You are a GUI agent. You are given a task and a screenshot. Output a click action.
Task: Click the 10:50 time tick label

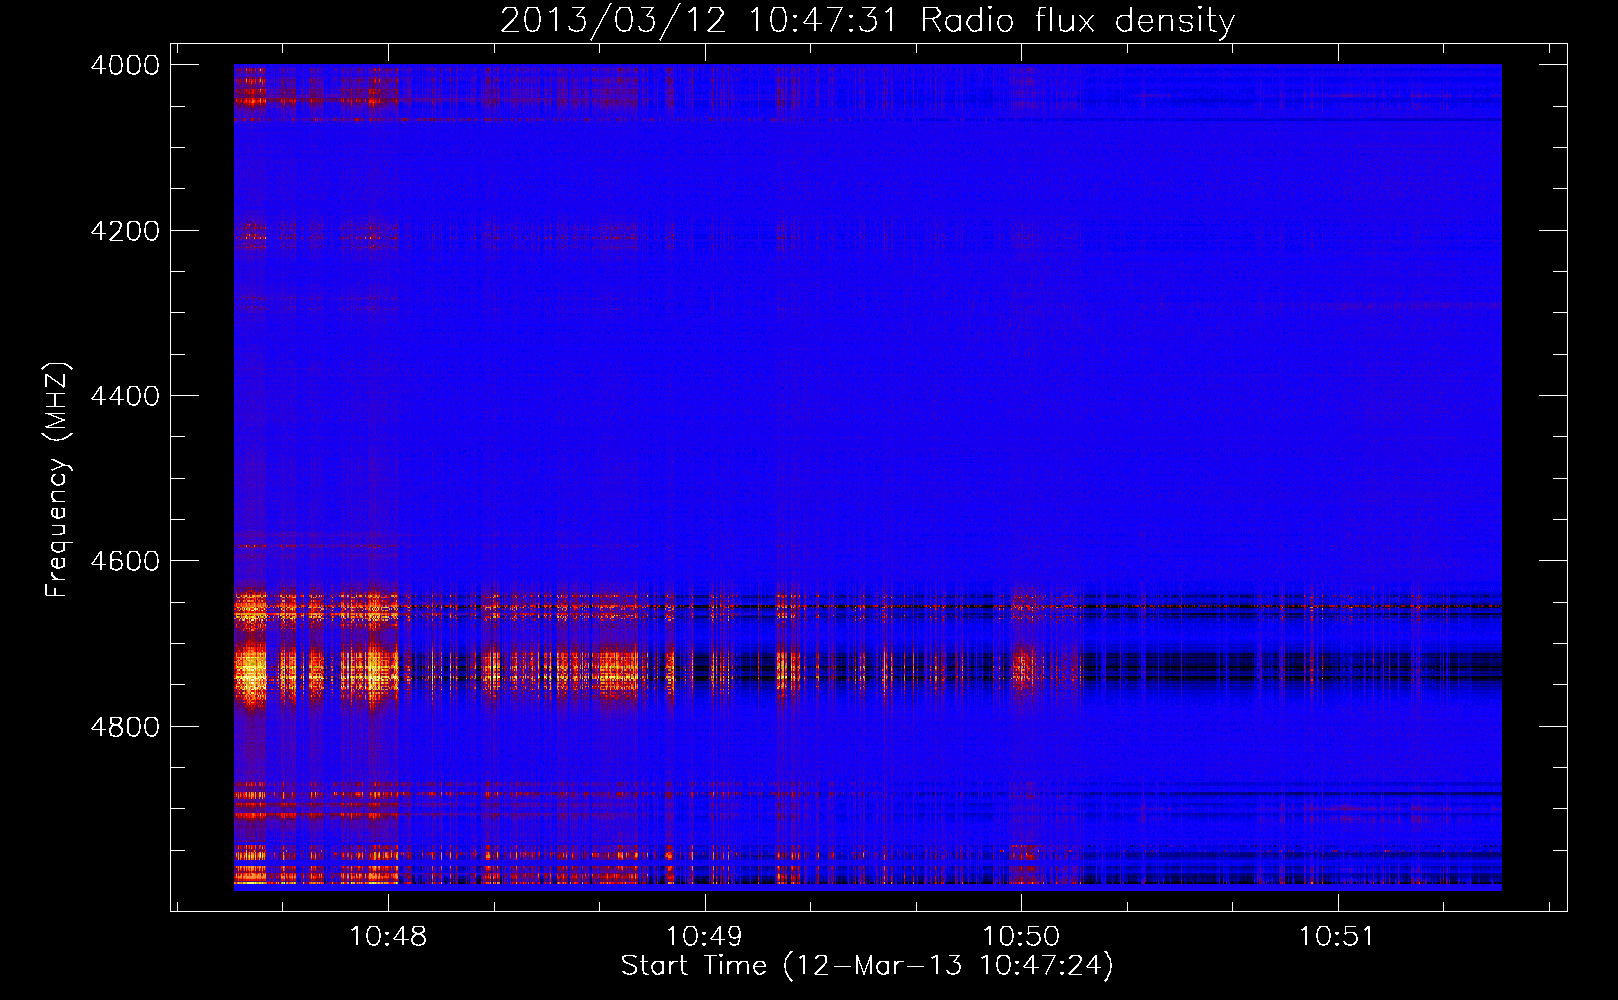click(x=1020, y=936)
